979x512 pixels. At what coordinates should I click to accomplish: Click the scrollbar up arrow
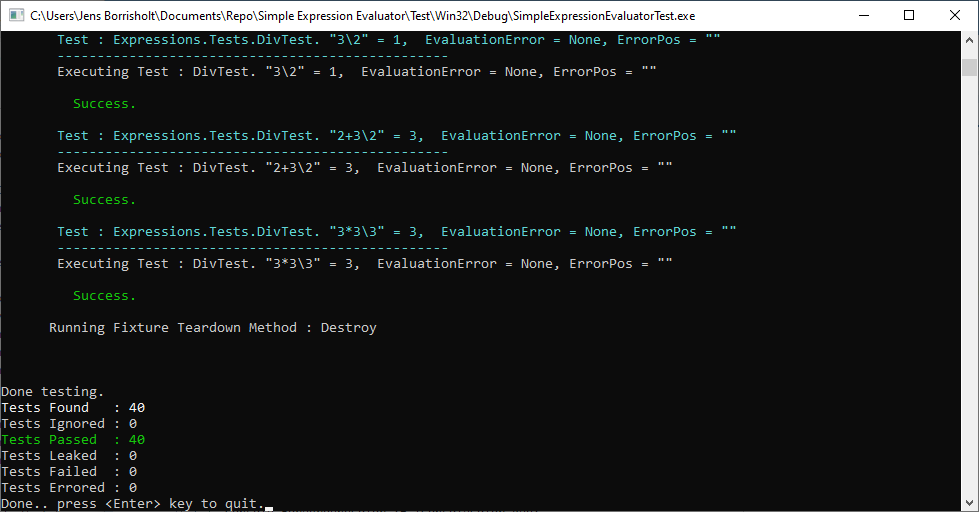969,39
